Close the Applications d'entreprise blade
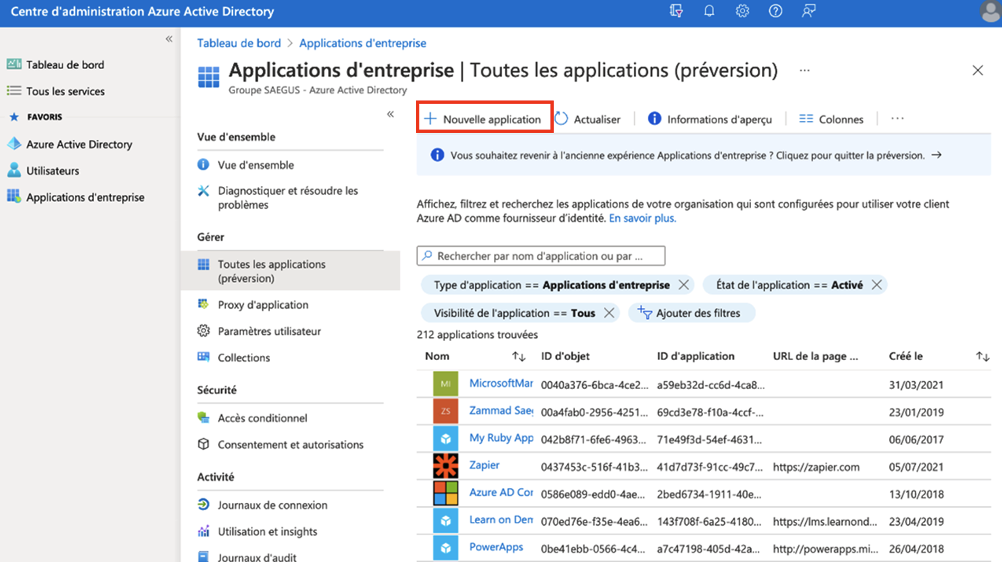Viewport: 1002px width, 562px height. tap(978, 70)
